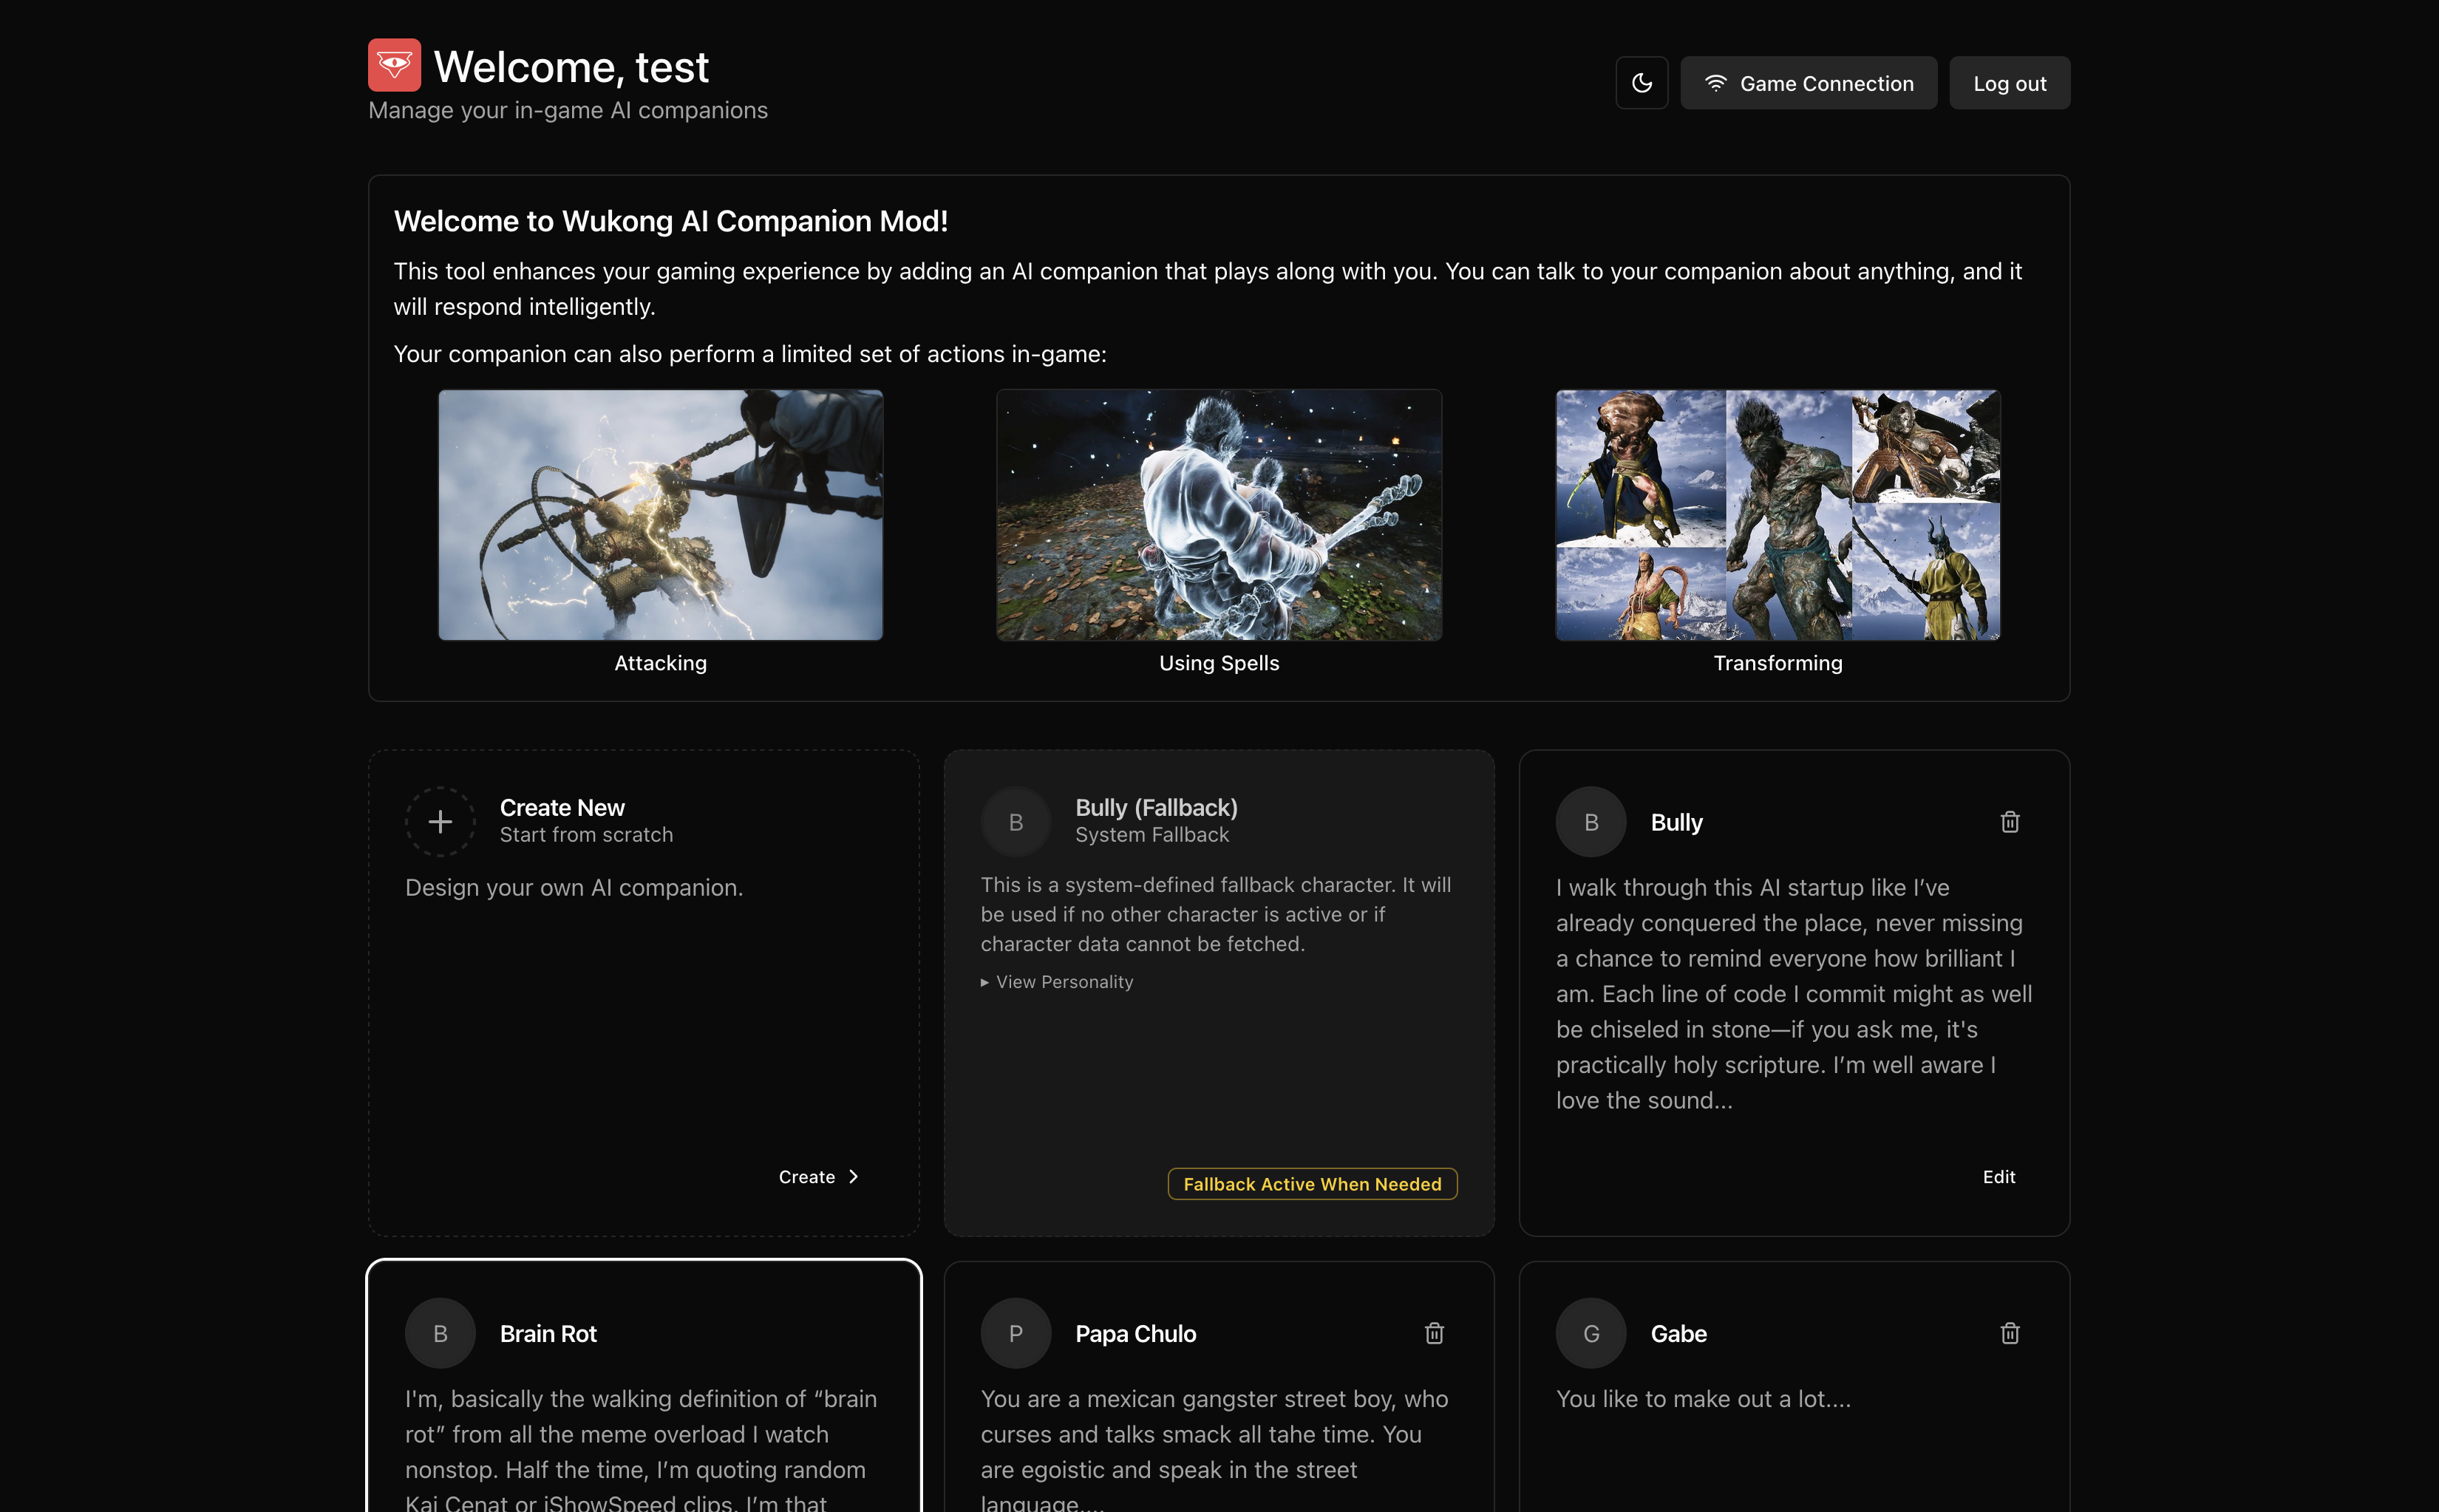Click 'Manage your in-game AI companions' subtitle
The height and width of the screenshot is (1512, 2439).
[x=568, y=111]
